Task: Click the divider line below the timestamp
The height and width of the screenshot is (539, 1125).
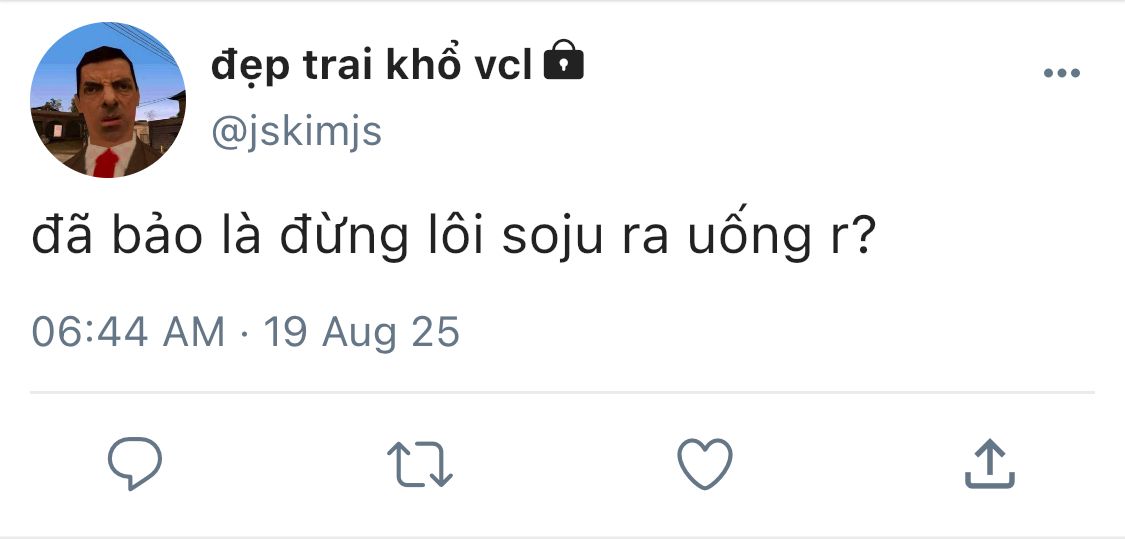Action: (562, 393)
